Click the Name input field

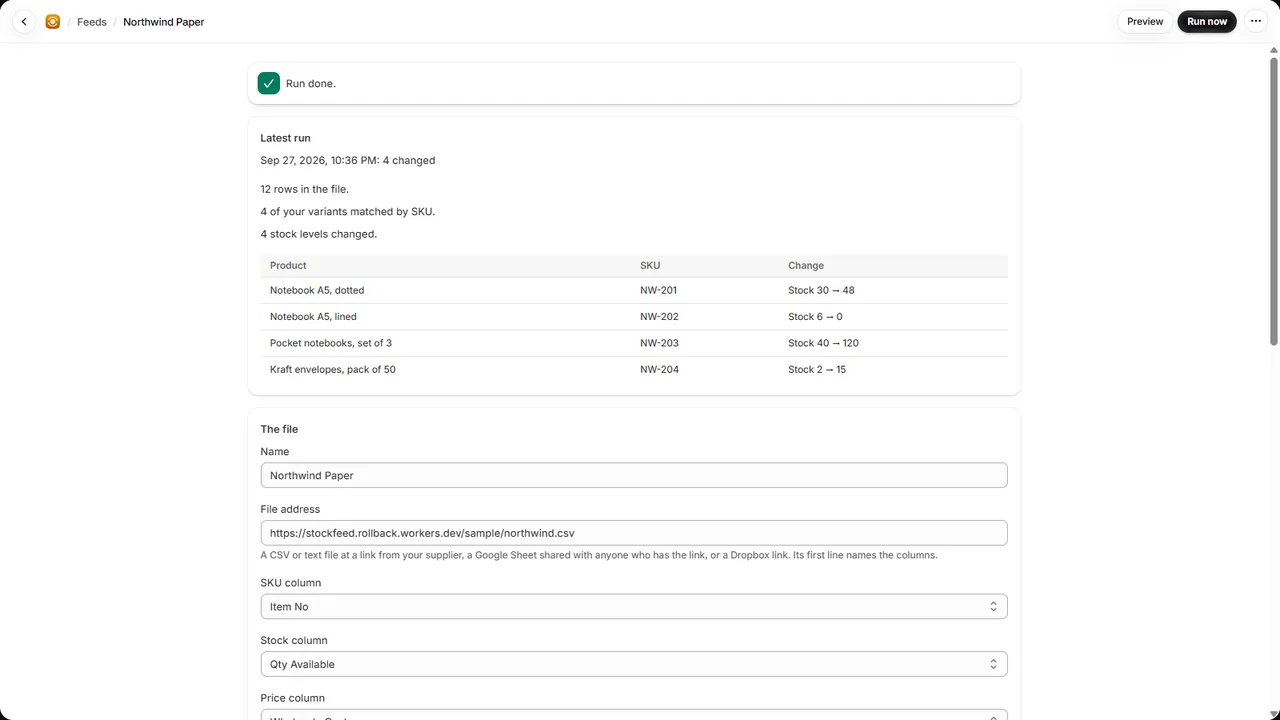(x=634, y=475)
